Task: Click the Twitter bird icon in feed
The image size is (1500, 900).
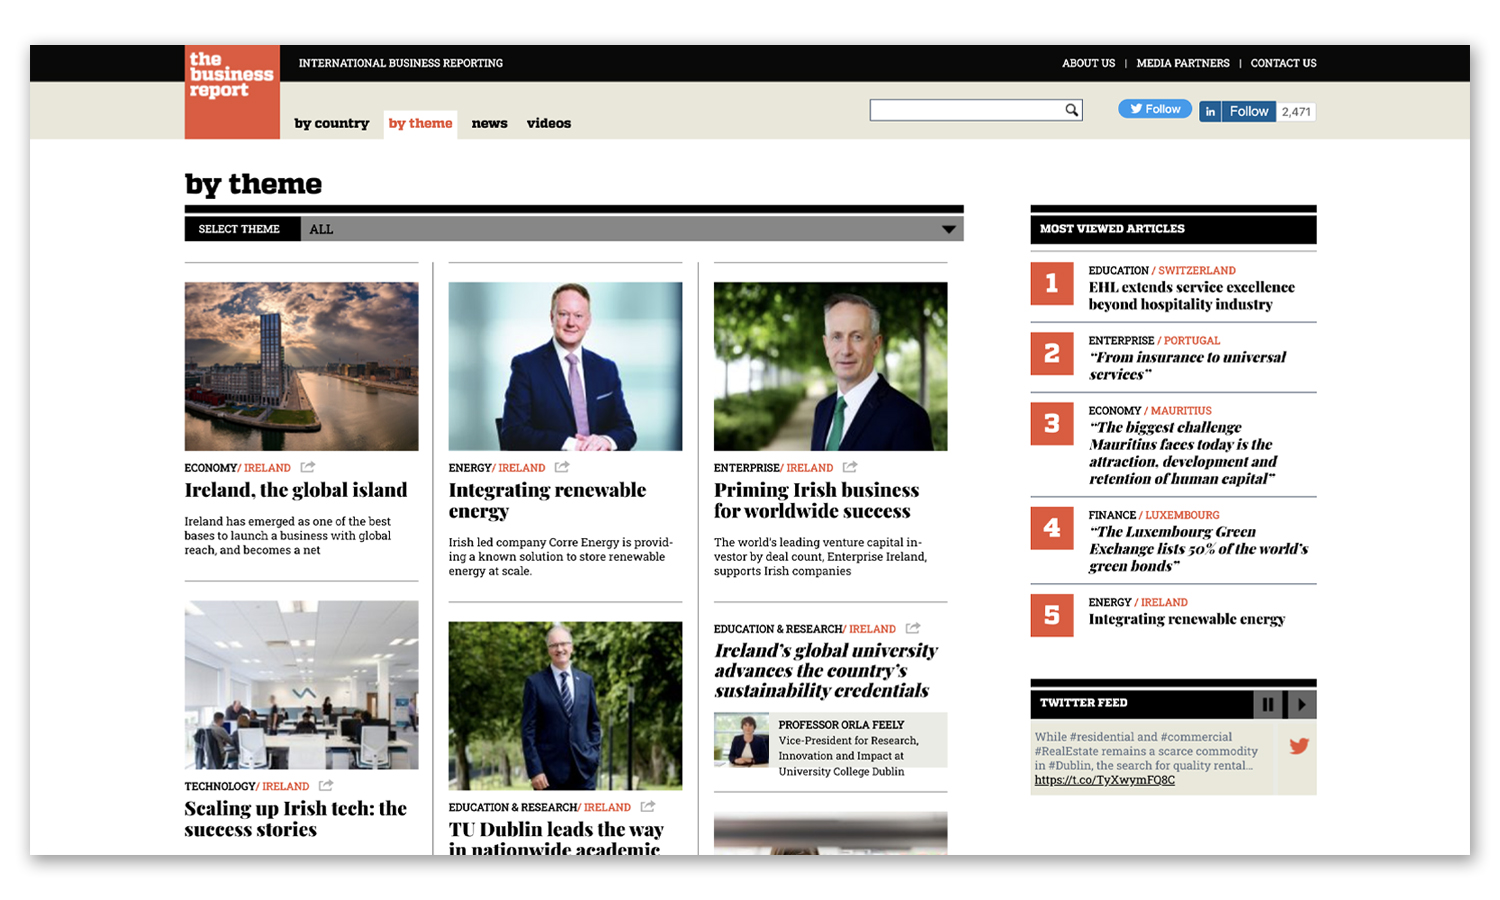Action: [x=1298, y=746]
